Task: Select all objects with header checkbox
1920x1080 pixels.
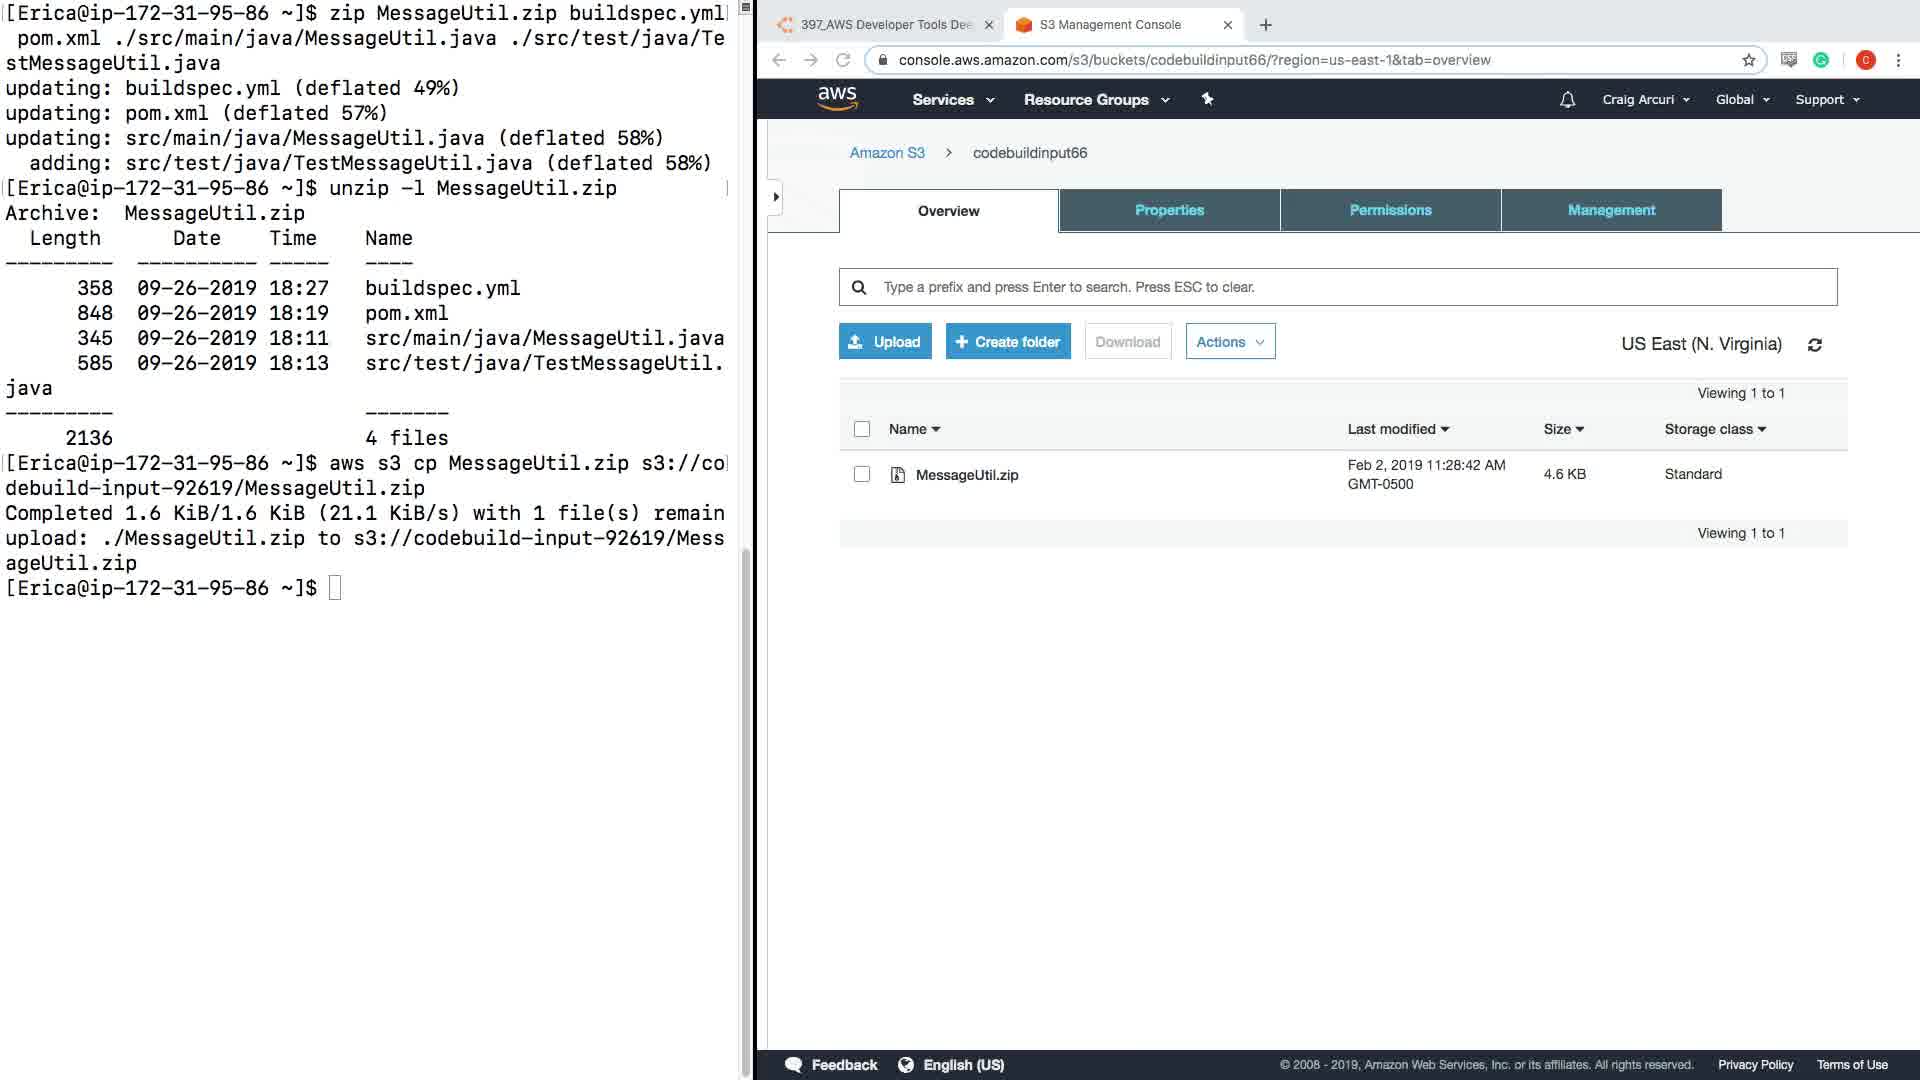Action: click(862, 429)
